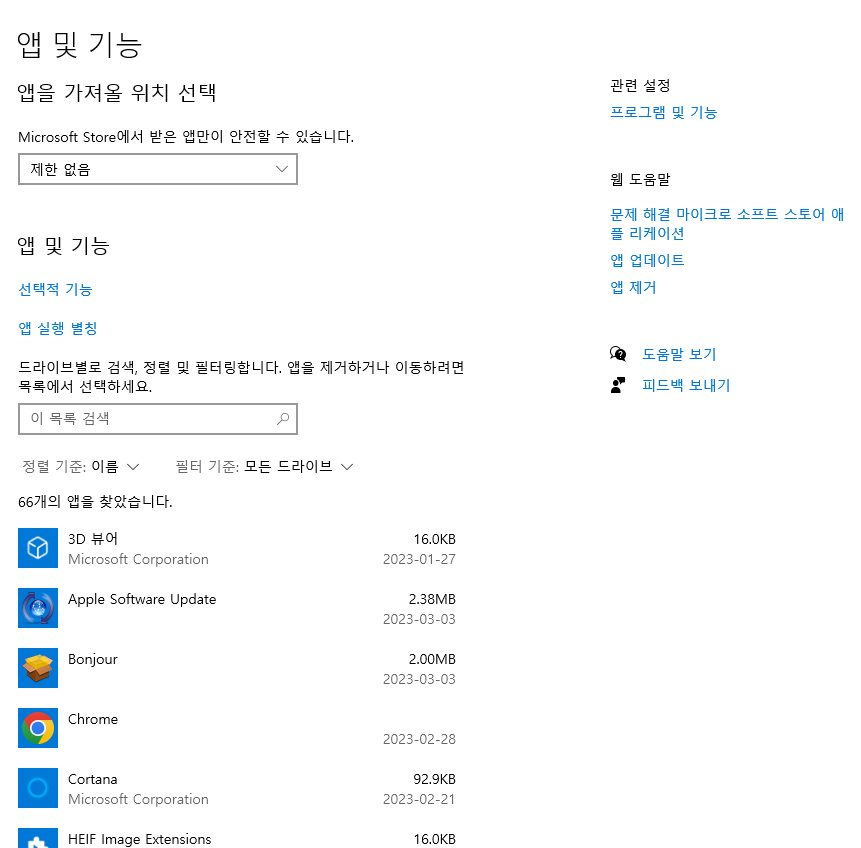Click the Chrome app icon
Viewport: 861px width, 848px height.
(x=38, y=728)
